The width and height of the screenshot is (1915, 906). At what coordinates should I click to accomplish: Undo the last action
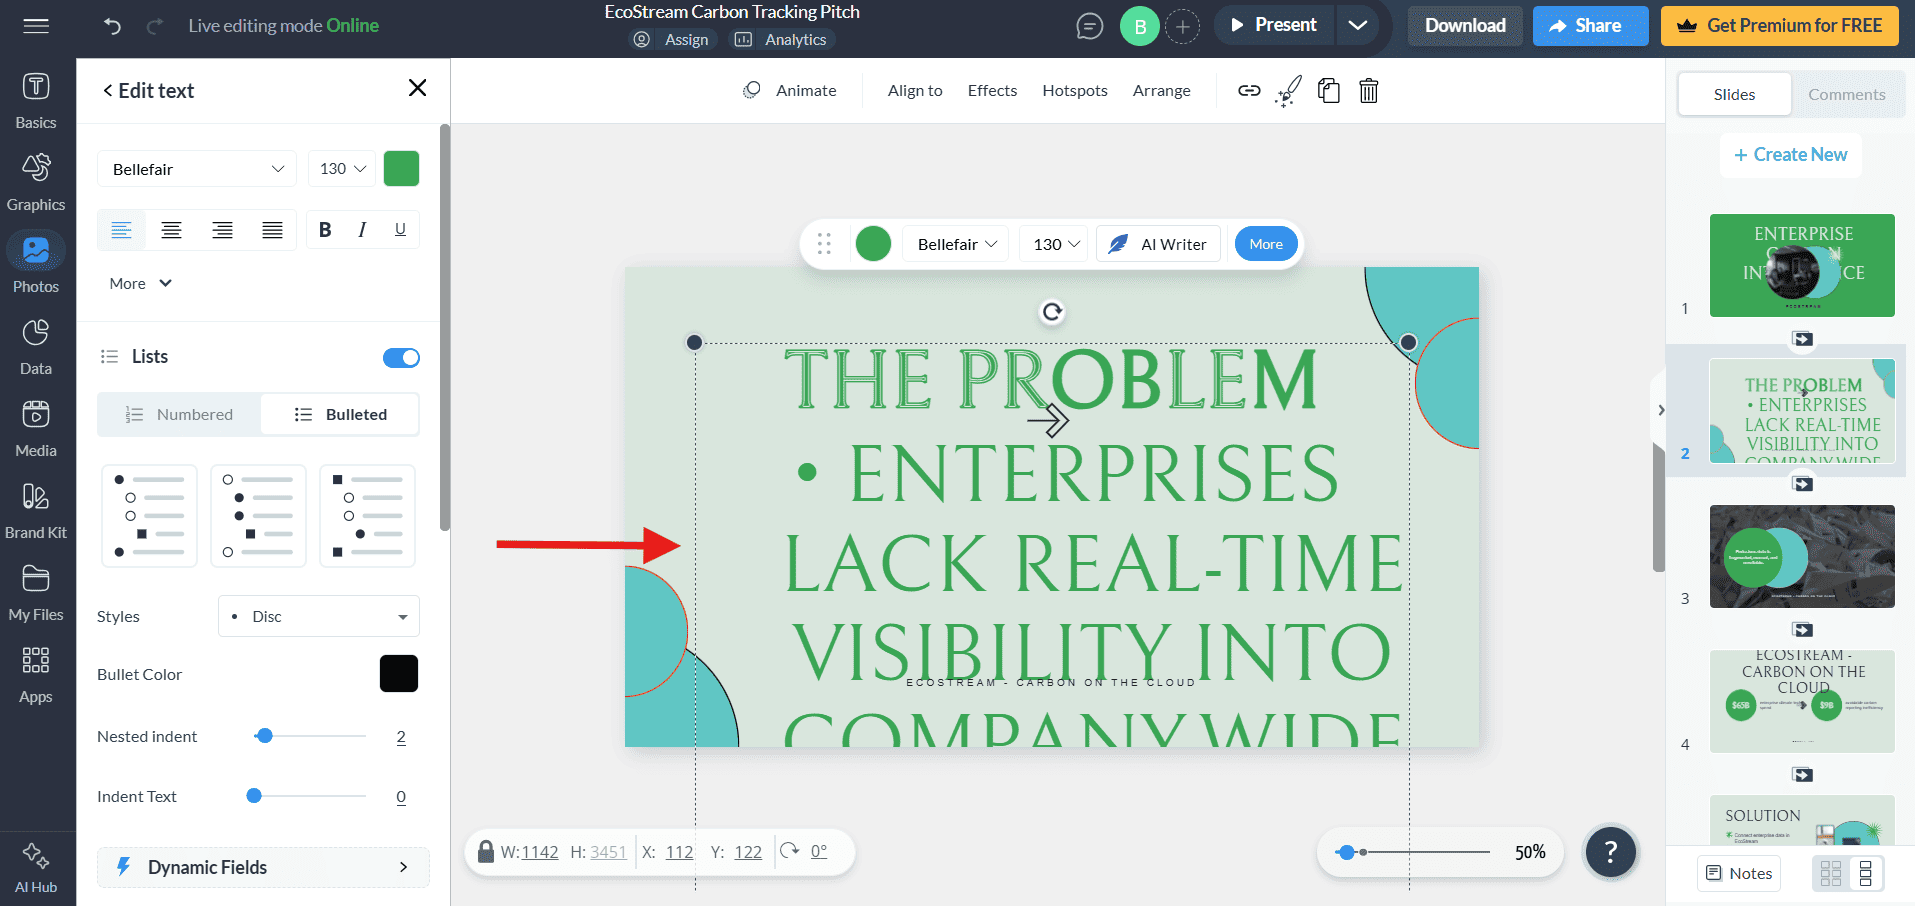click(112, 26)
